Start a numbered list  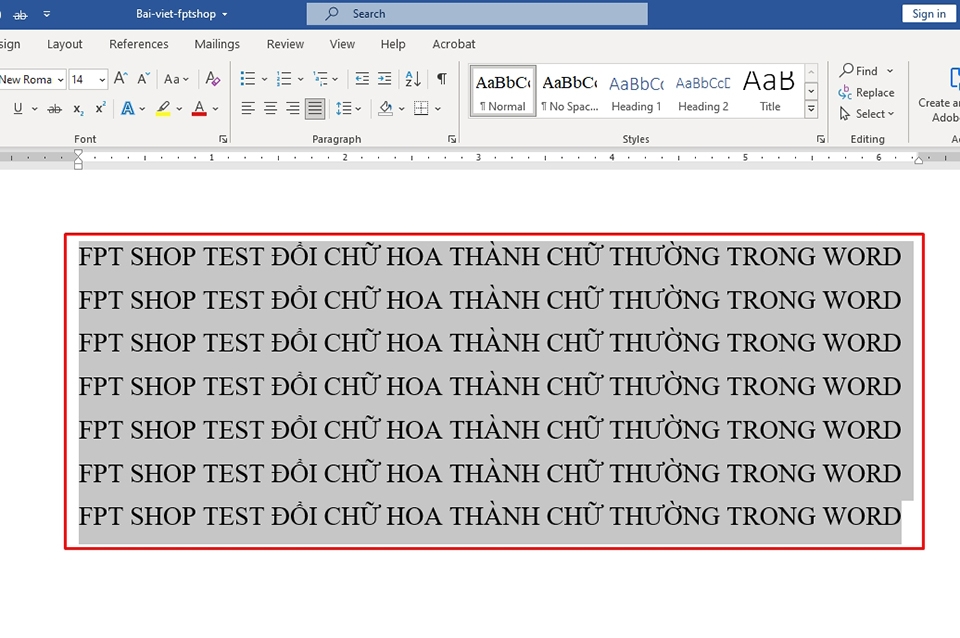[283, 78]
